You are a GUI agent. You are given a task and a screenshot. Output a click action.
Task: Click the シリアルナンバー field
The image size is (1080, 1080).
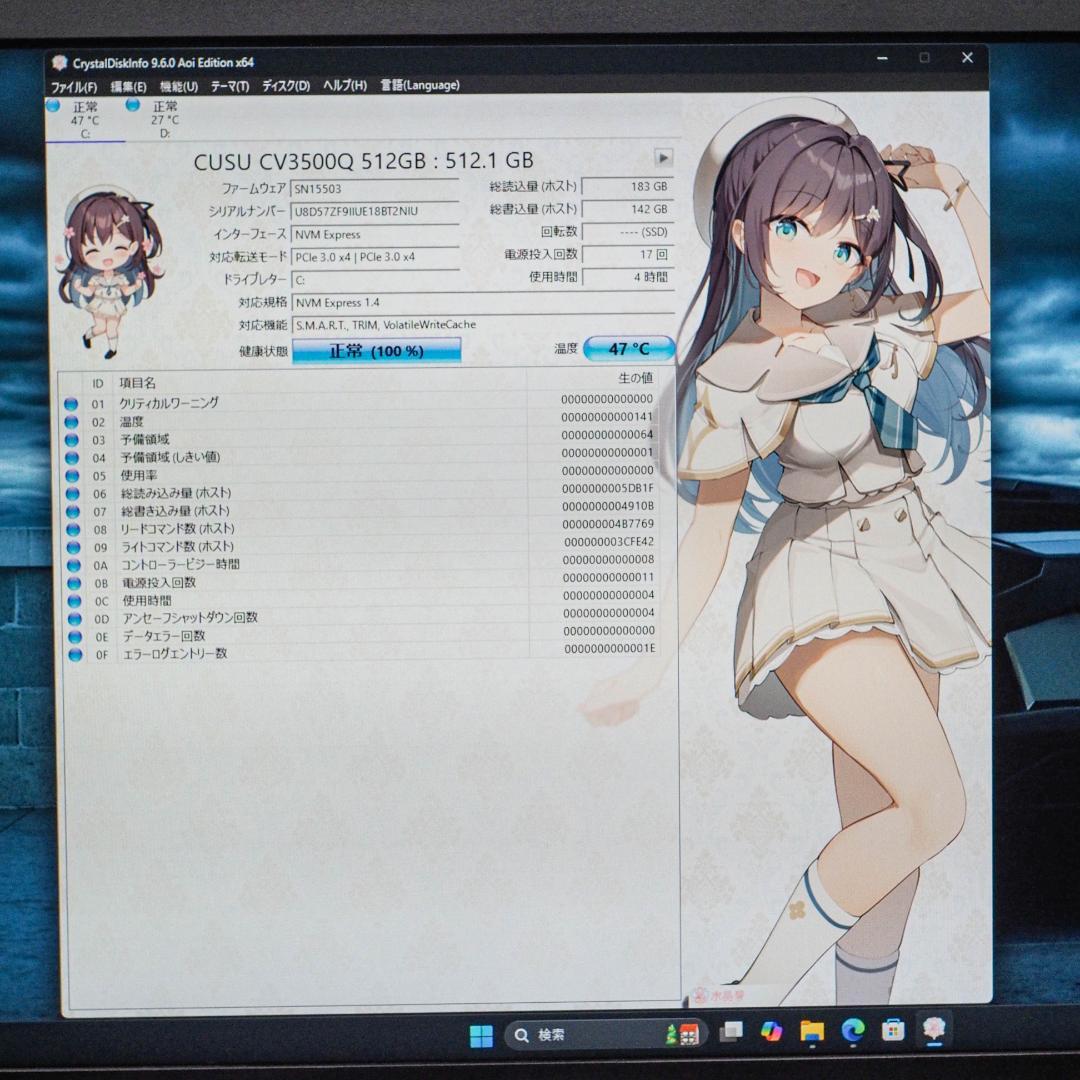point(375,211)
